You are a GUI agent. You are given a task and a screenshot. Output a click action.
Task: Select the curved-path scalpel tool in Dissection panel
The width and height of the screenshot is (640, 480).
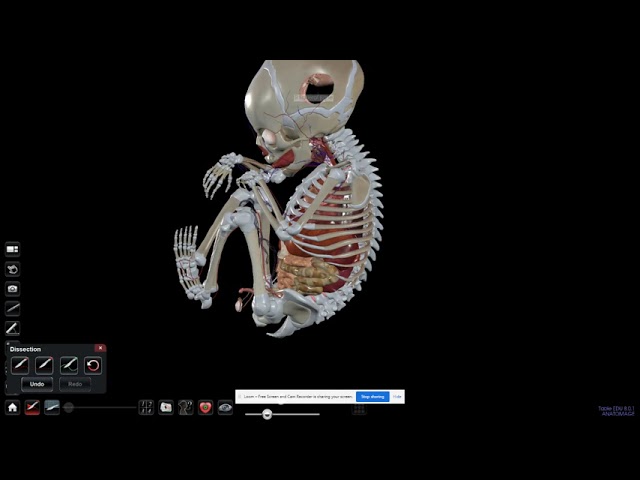[69, 365]
